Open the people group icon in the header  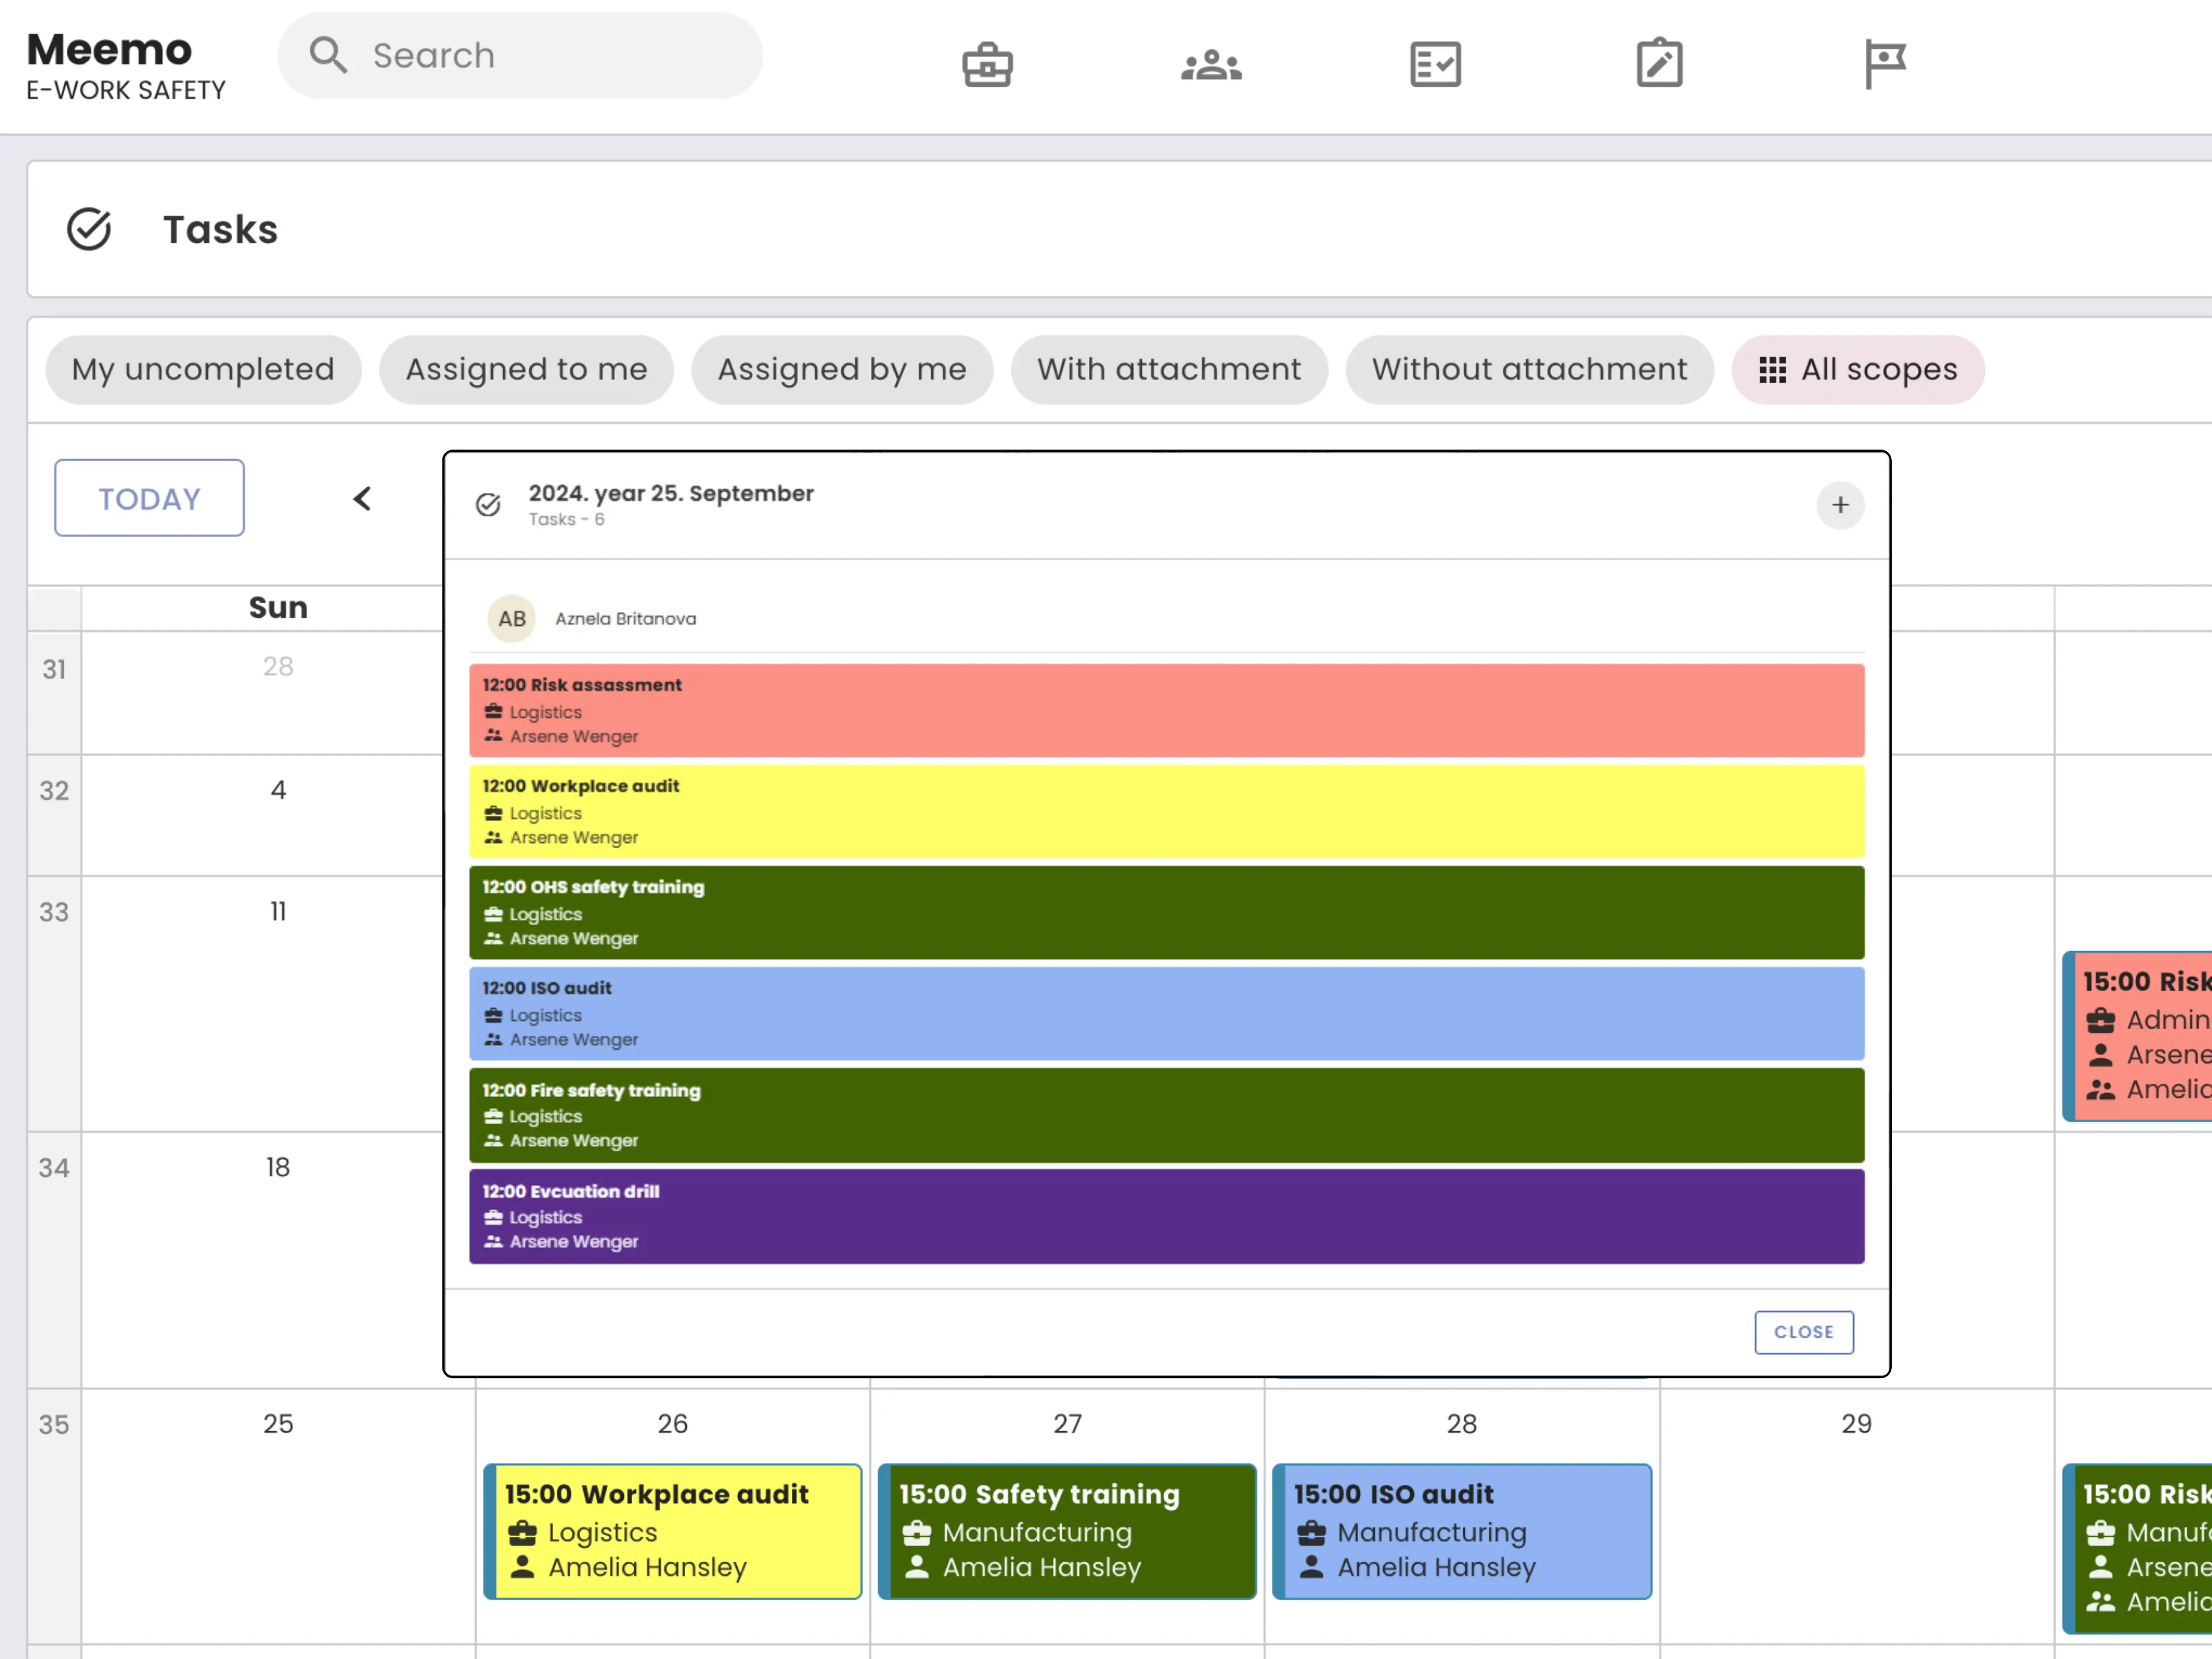[x=1211, y=65]
